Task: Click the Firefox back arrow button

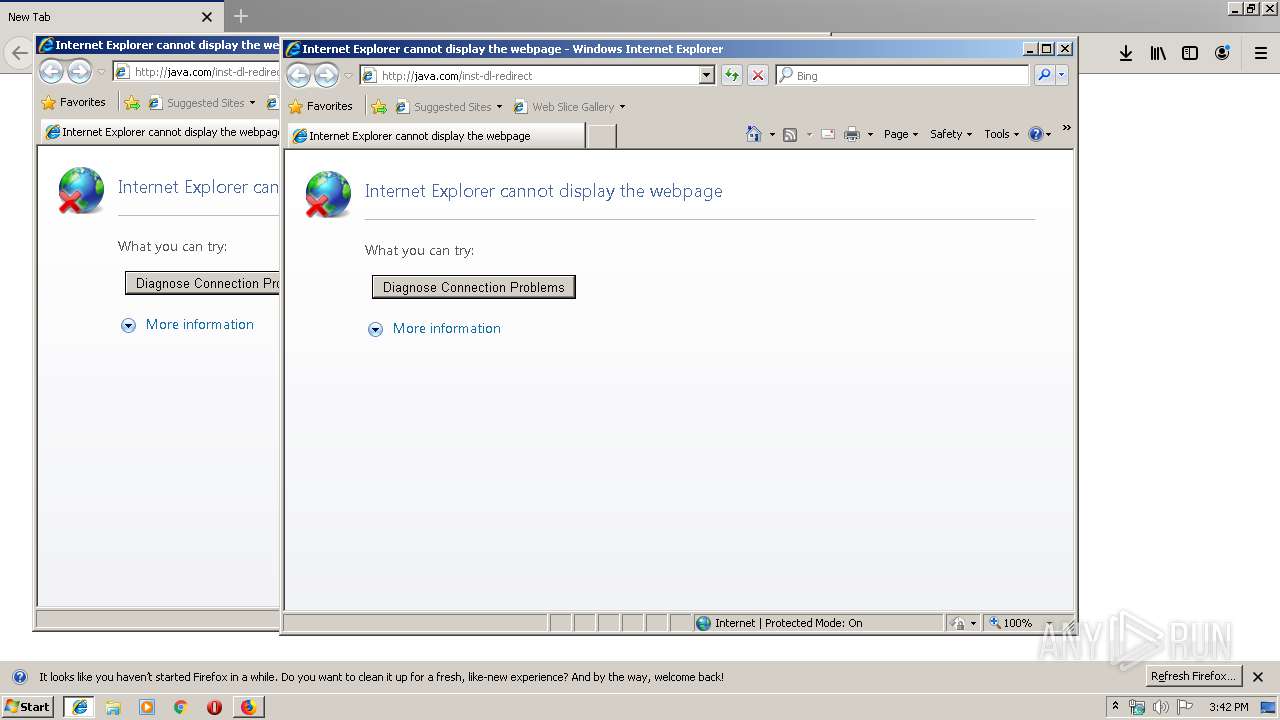Action: (19, 53)
